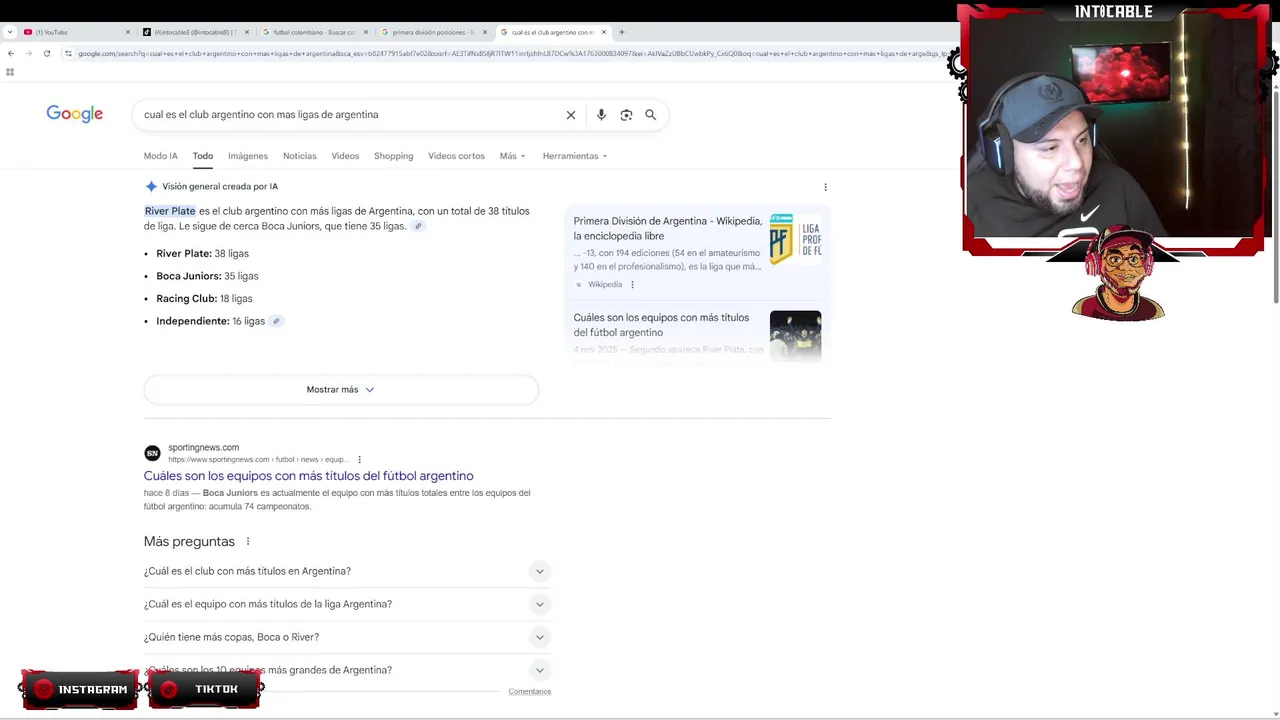1280x720 pixels.
Task: Click the football player thumbnail in second source card
Action: [x=795, y=335]
